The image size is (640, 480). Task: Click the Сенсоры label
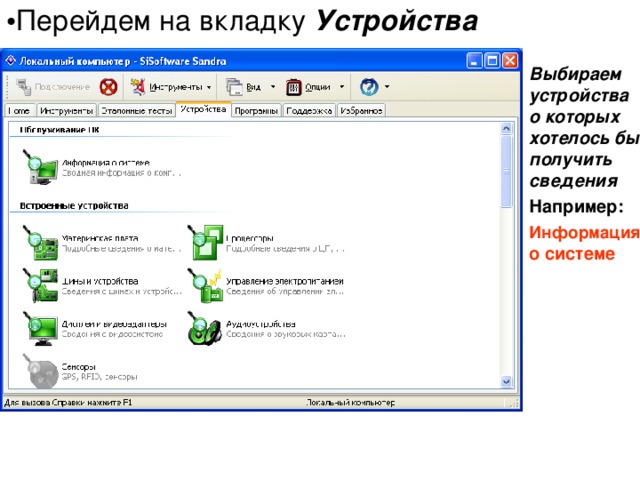click(x=78, y=367)
